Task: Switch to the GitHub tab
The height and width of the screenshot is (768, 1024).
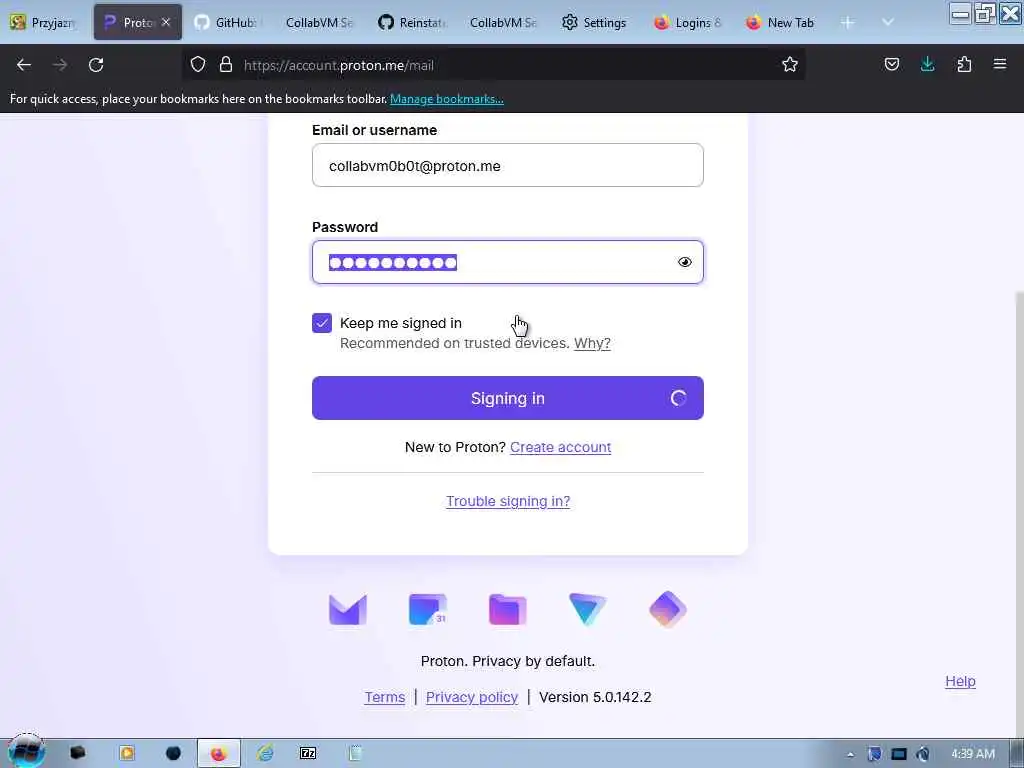Action: 229,22
